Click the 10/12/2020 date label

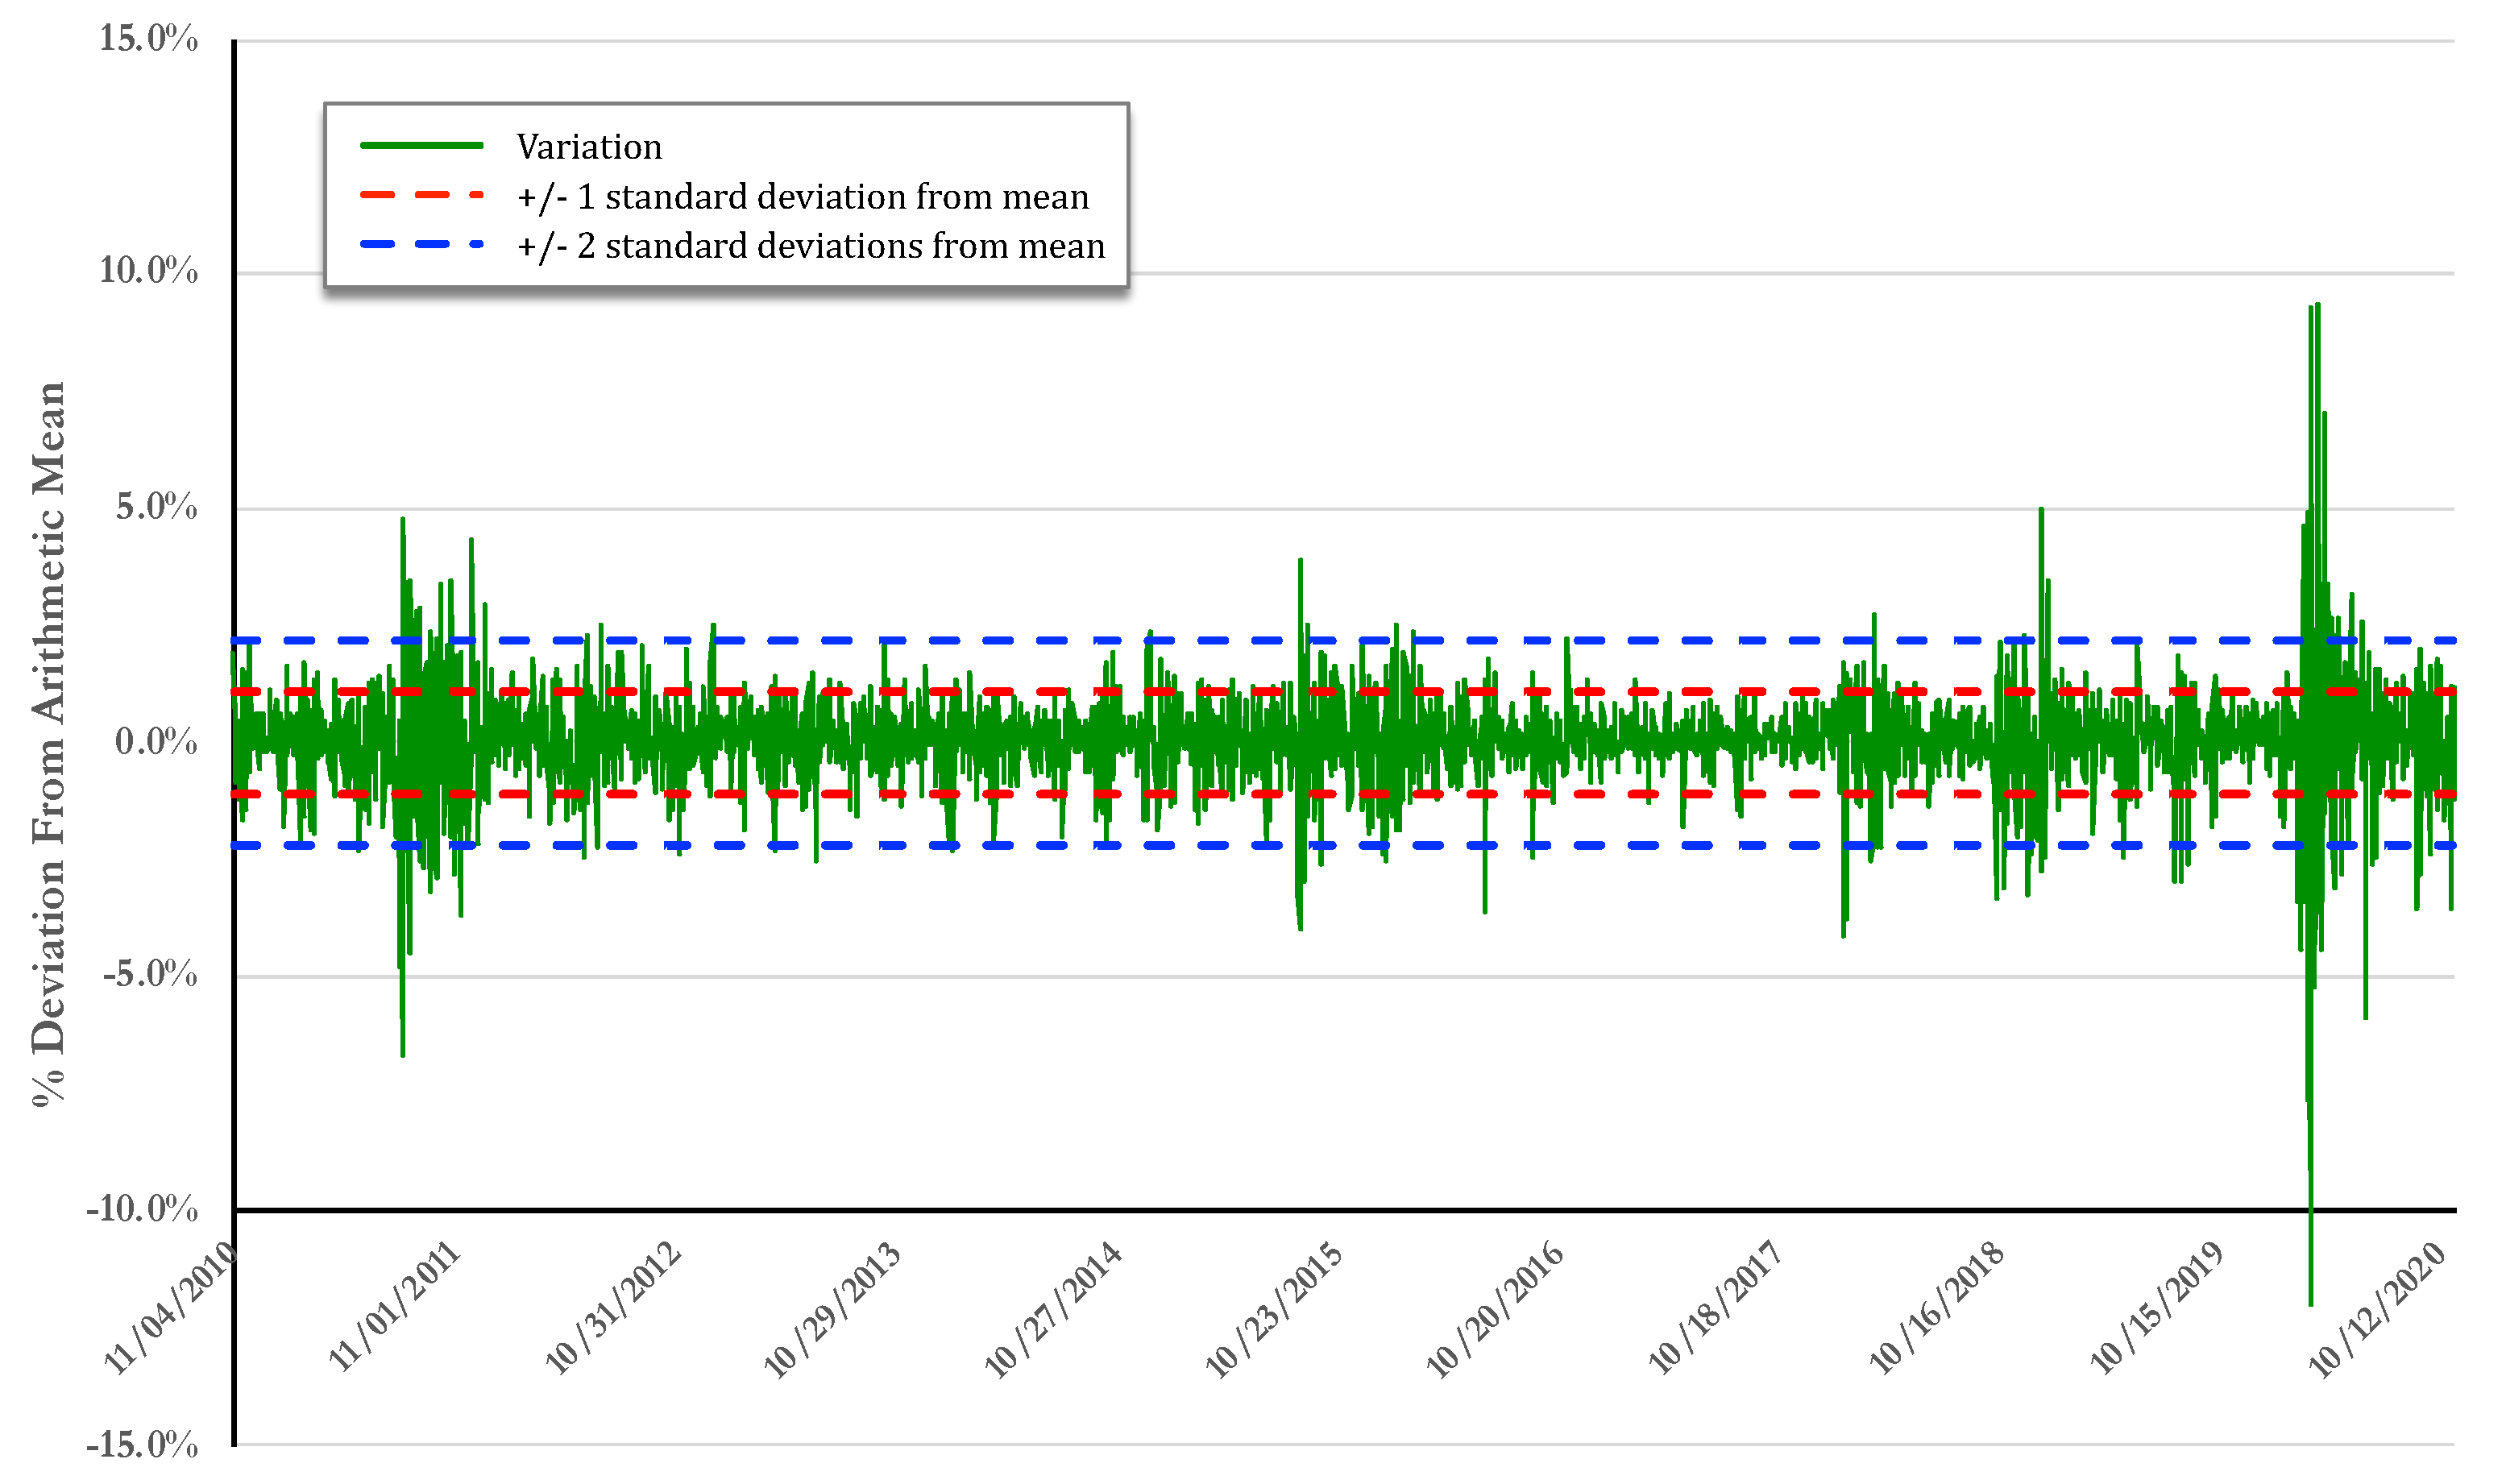pos(2377,1311)
